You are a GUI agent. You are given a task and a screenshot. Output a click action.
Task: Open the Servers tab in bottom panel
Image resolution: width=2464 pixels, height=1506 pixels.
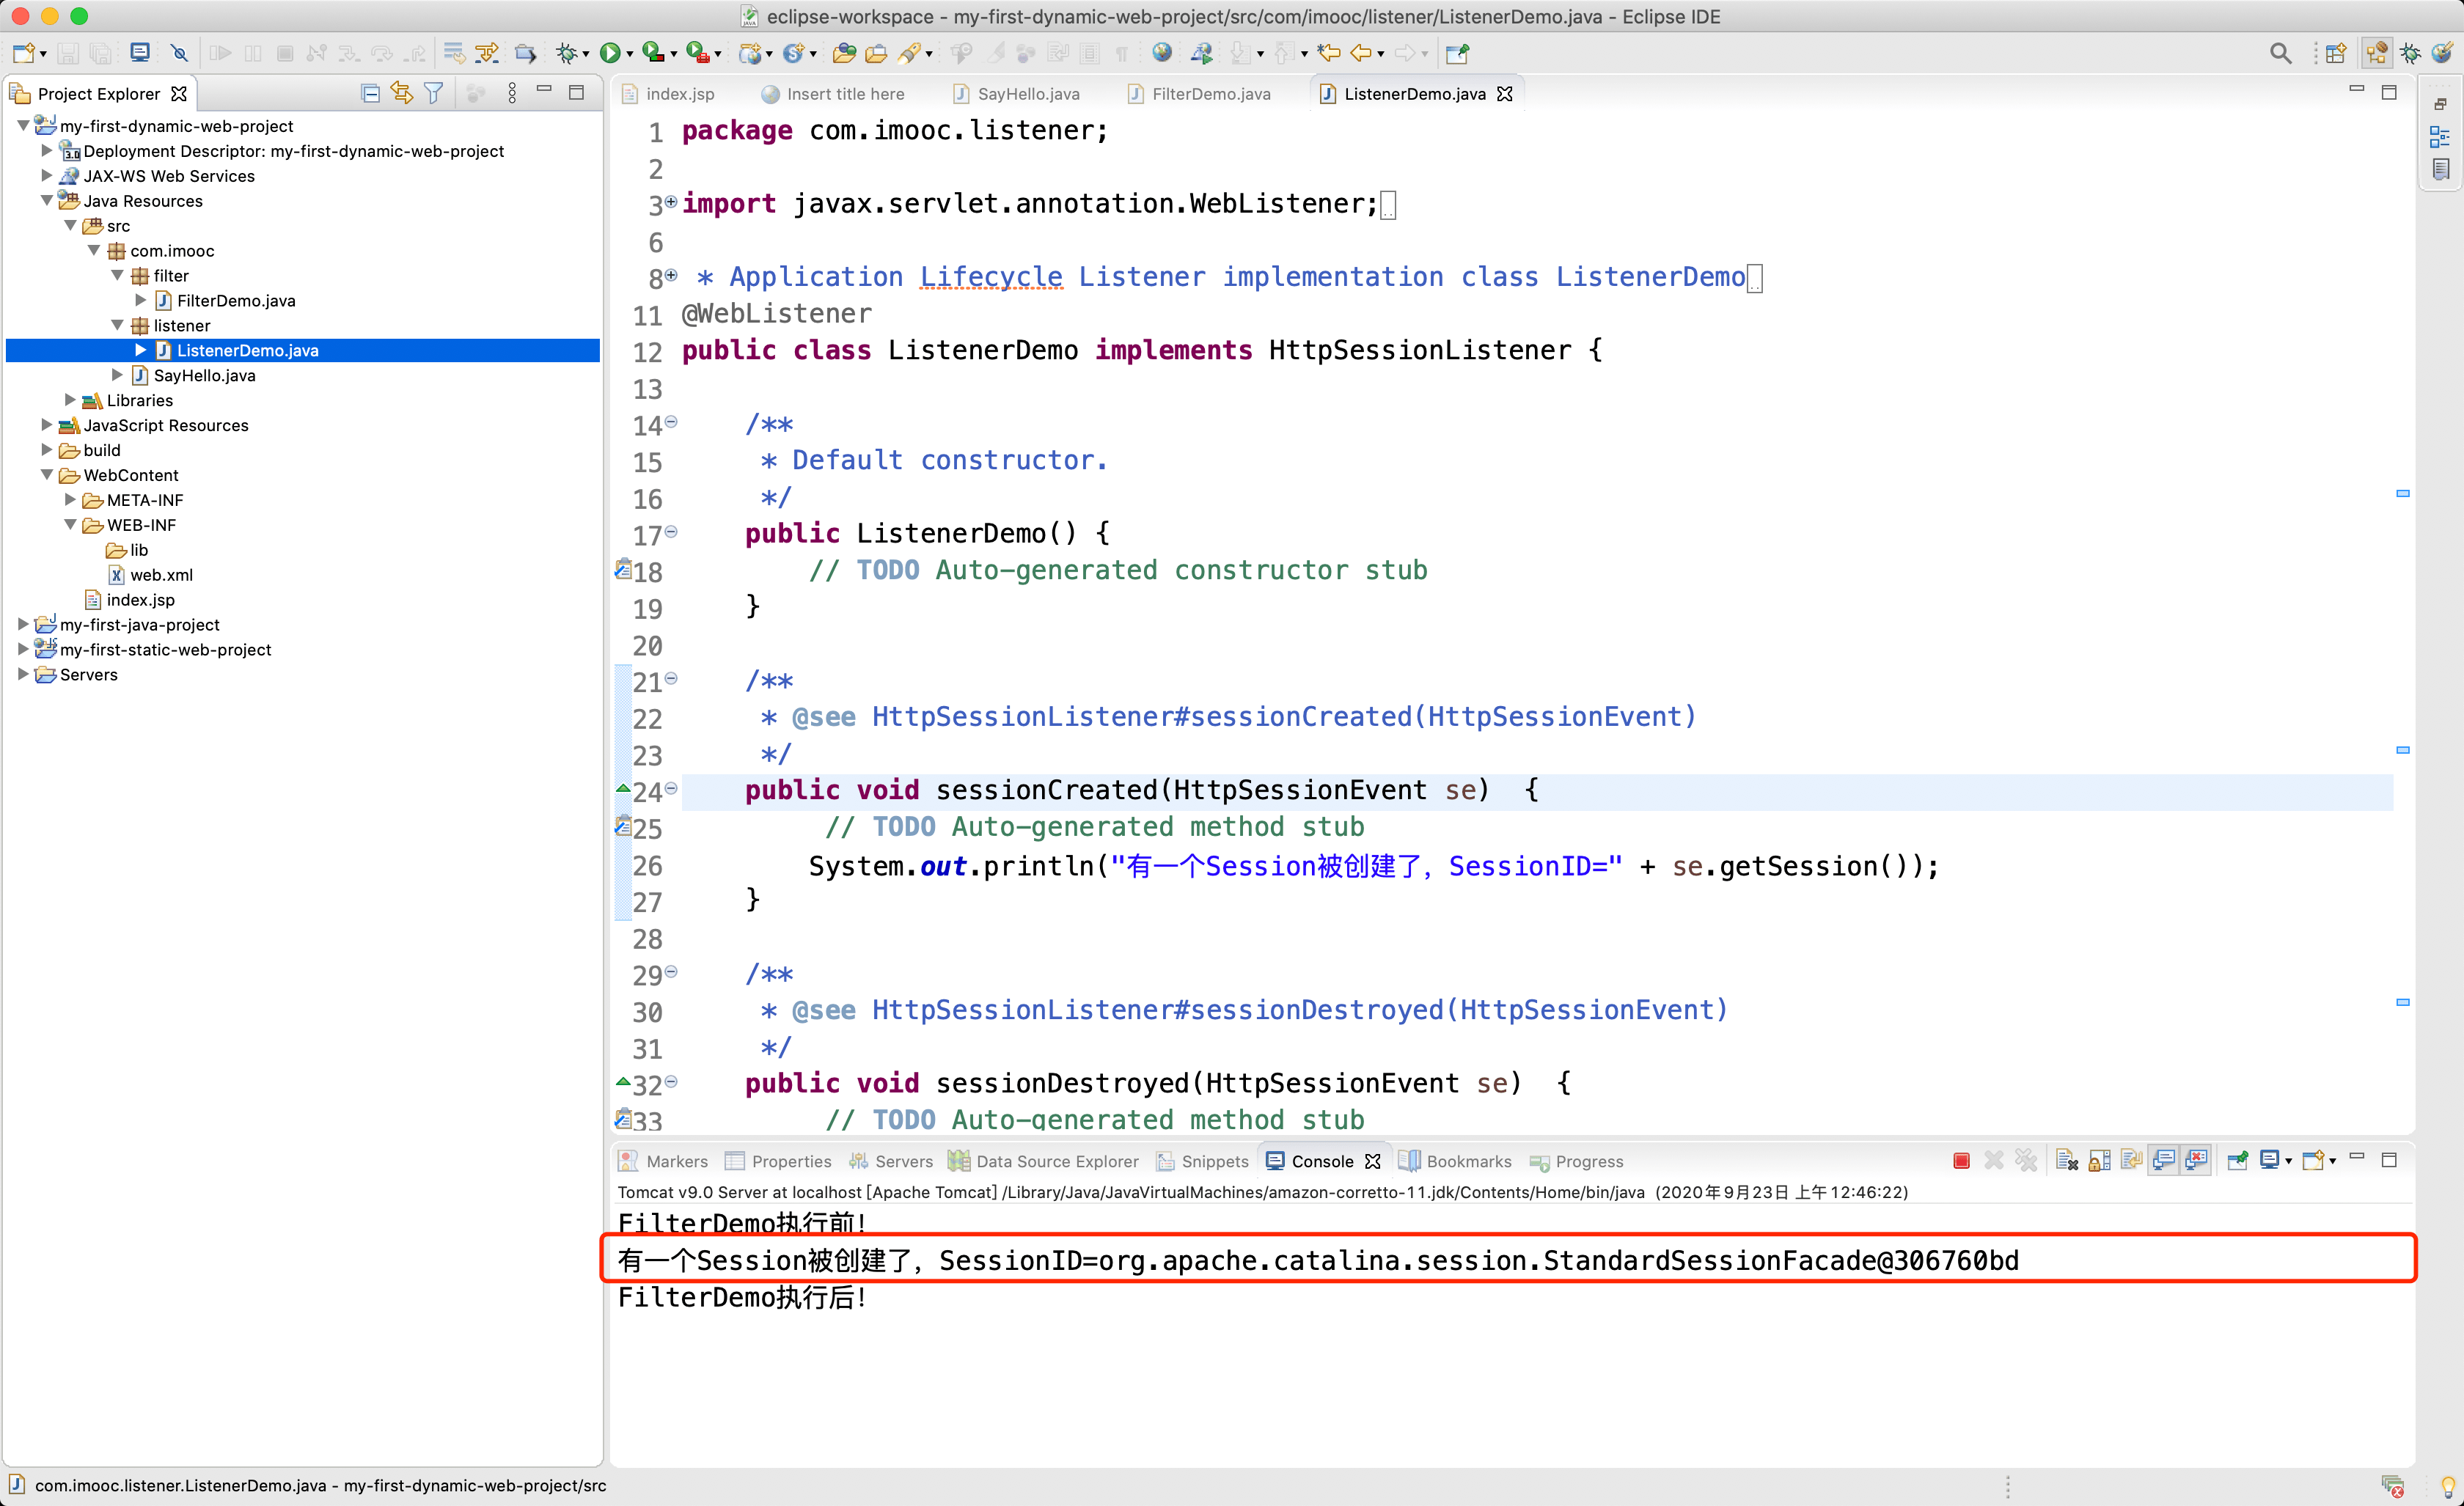903,1161
